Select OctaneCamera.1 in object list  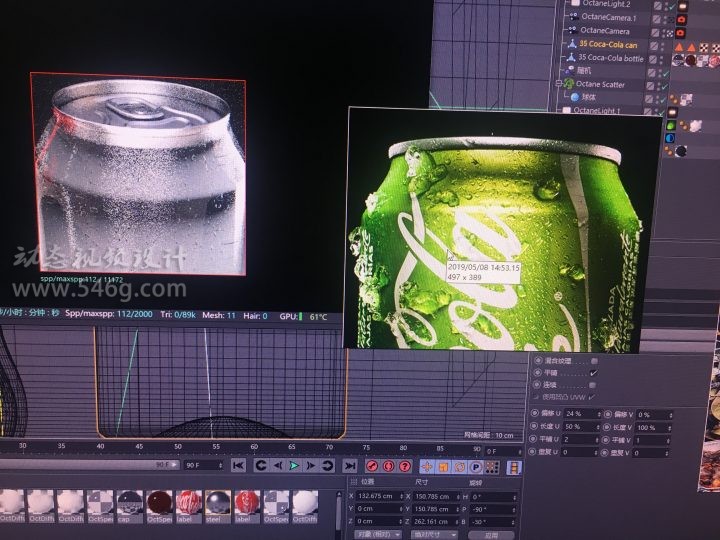609,17
